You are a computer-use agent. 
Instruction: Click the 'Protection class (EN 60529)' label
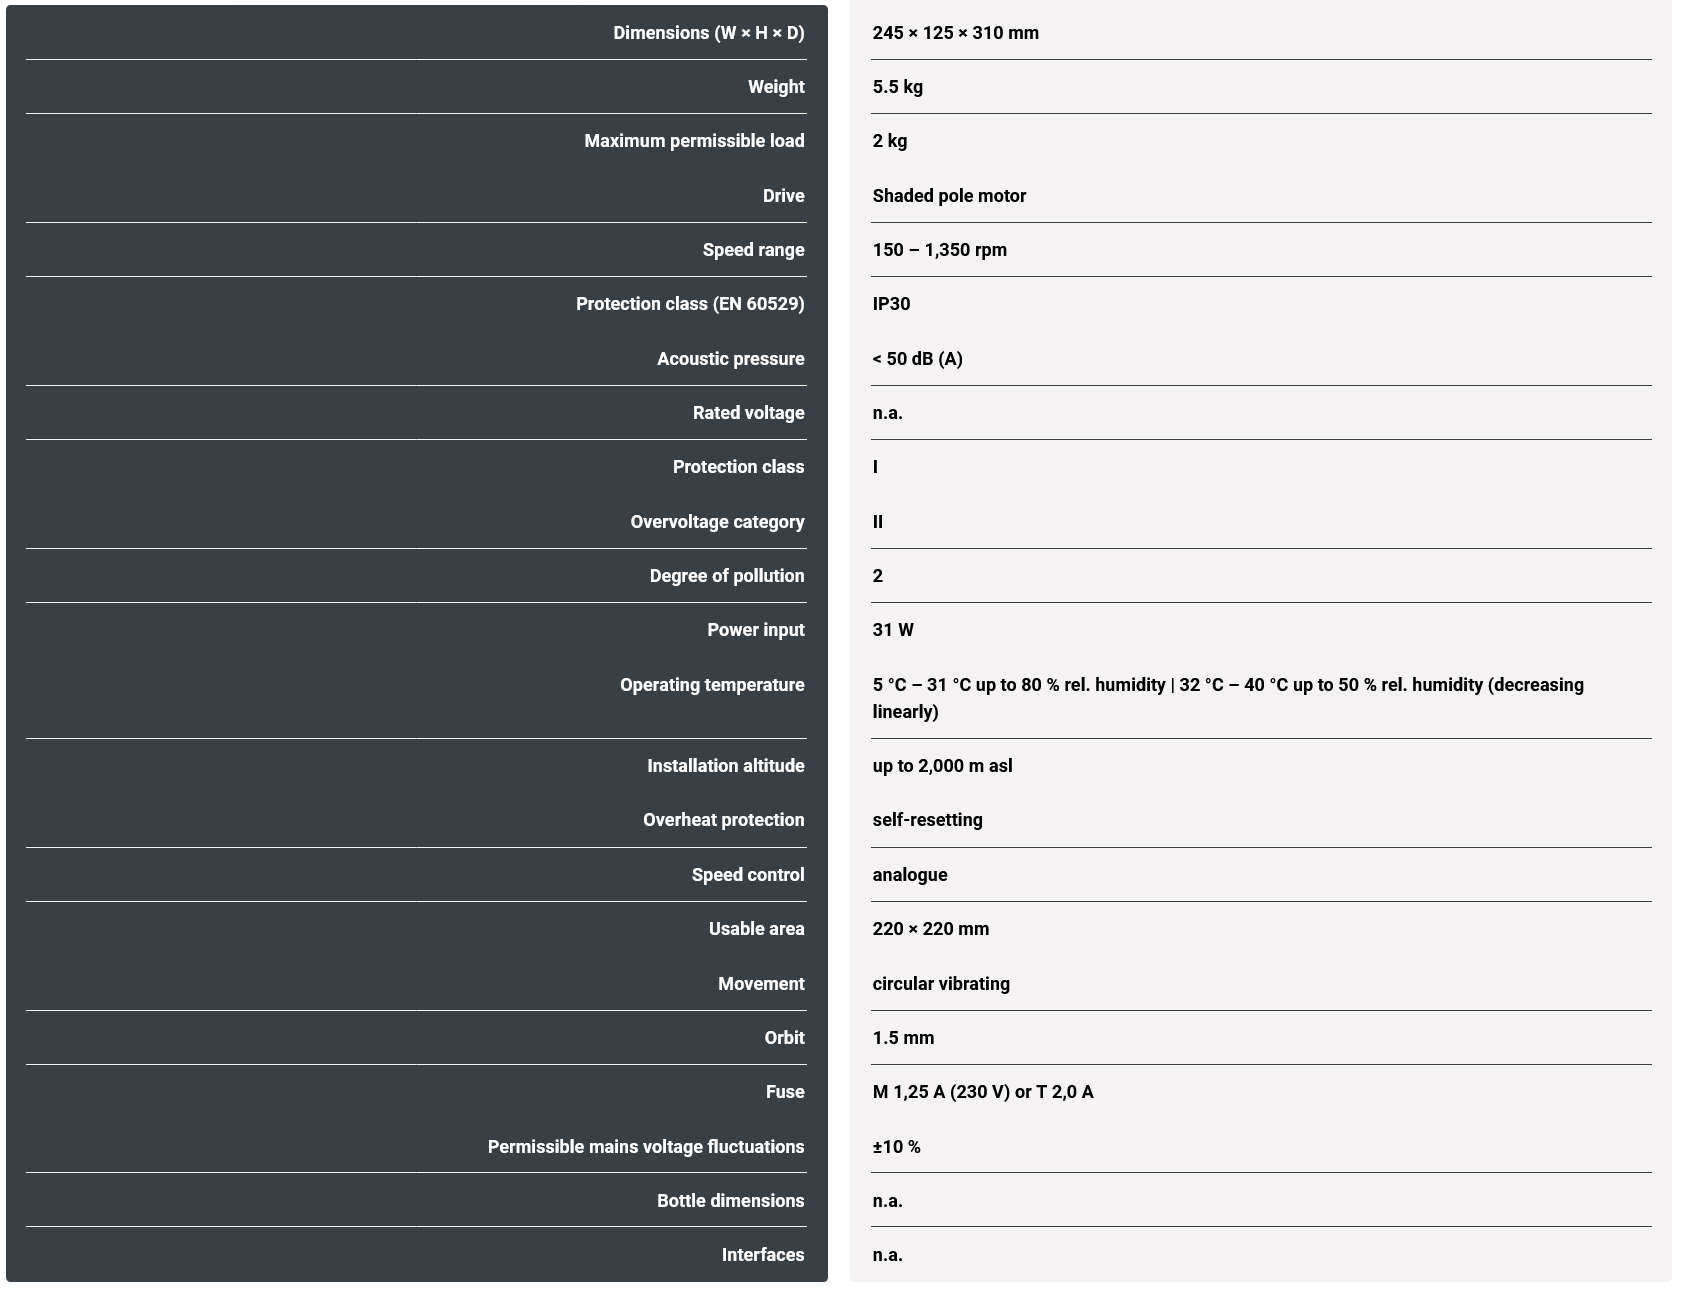[x=690, y=304]
